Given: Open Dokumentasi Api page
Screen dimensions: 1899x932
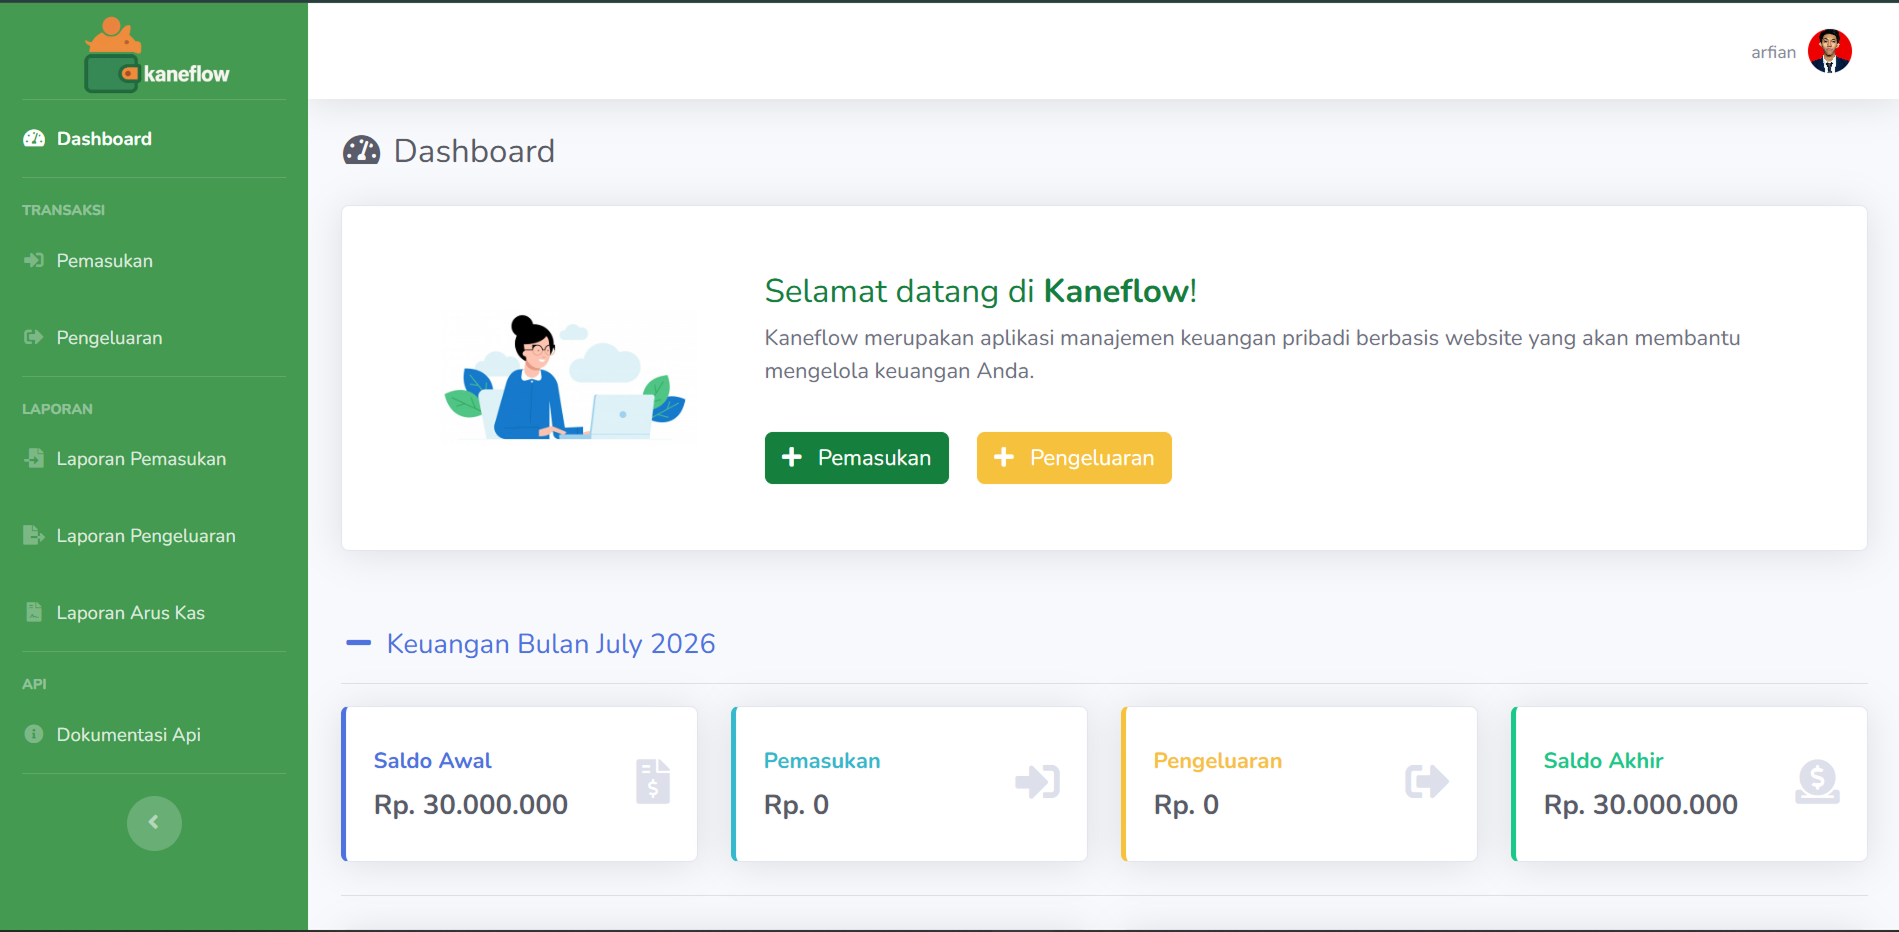Looking at the screenshot, I should tap(154, 735).
